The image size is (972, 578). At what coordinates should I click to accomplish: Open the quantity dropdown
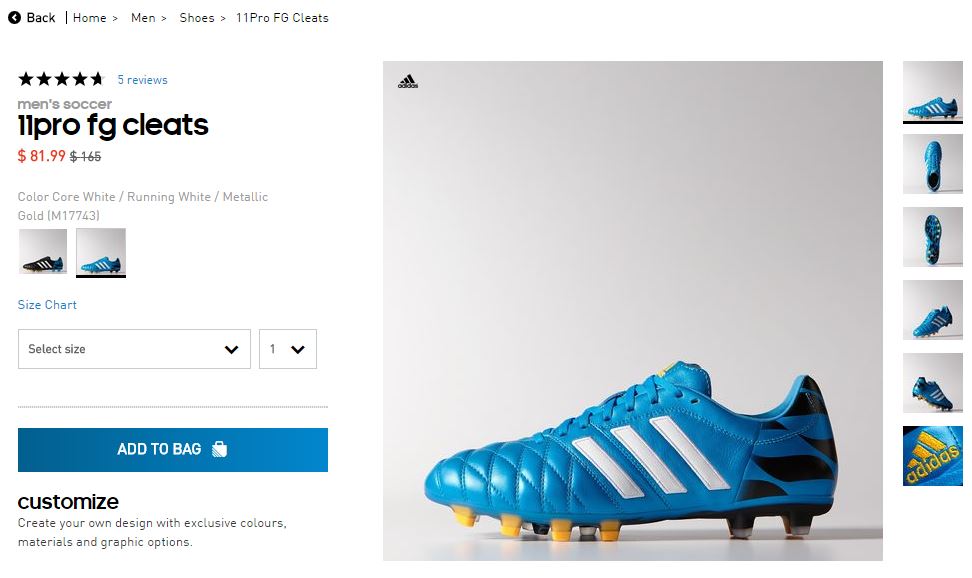coord(287,349)
